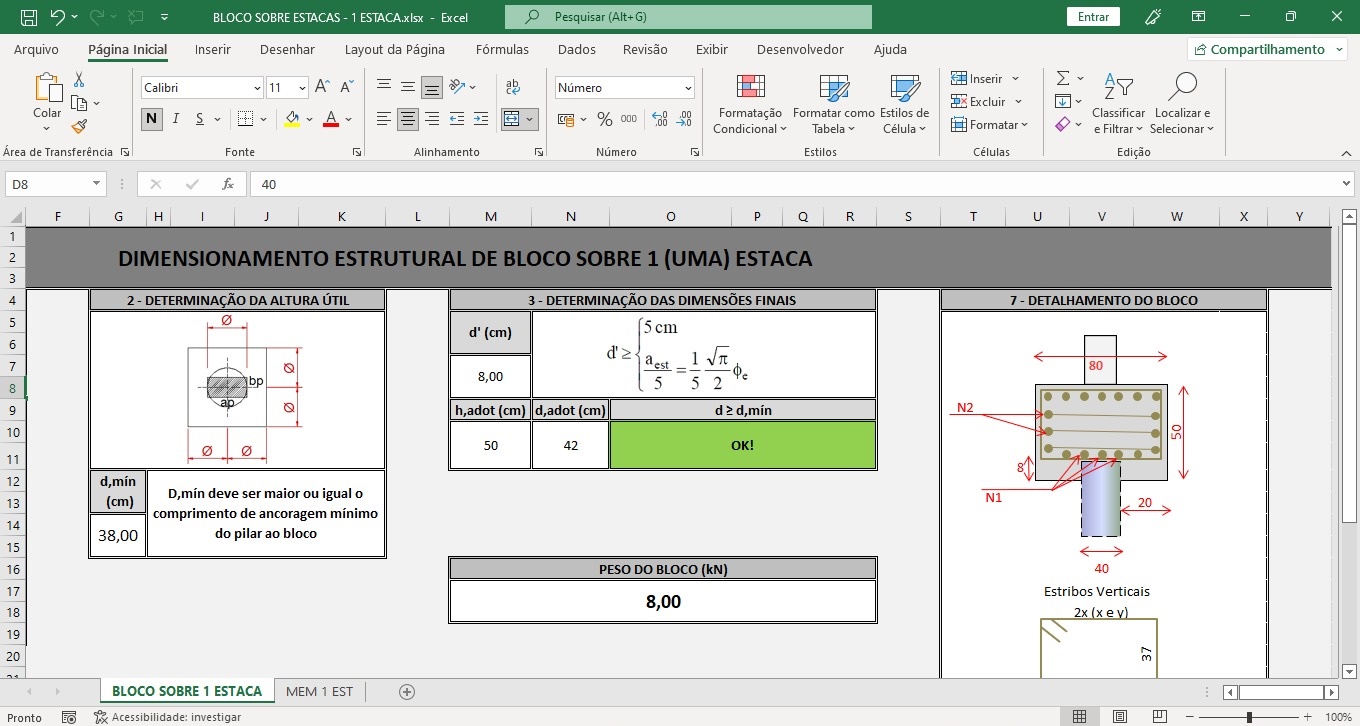Viewport: 1360px width, 726px height.
Task: Click the Percent style icon
Action: [x=604, y=119]
